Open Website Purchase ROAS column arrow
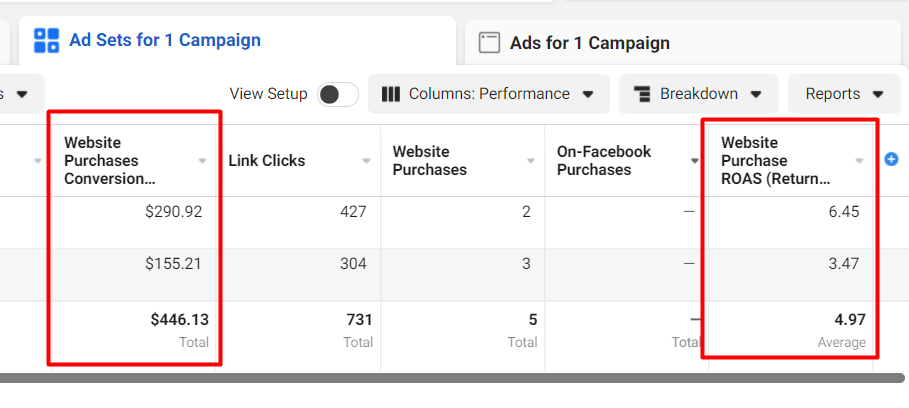 pyautogui.click(x=860, y=160)
